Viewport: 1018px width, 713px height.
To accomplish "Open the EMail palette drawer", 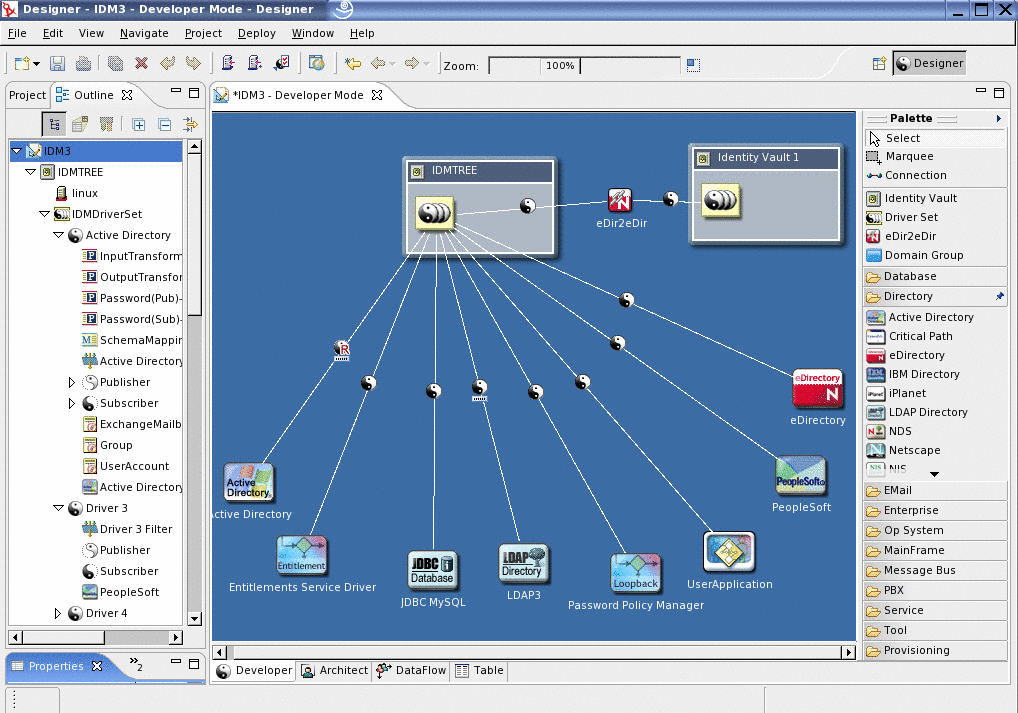I will click(935, 490).
